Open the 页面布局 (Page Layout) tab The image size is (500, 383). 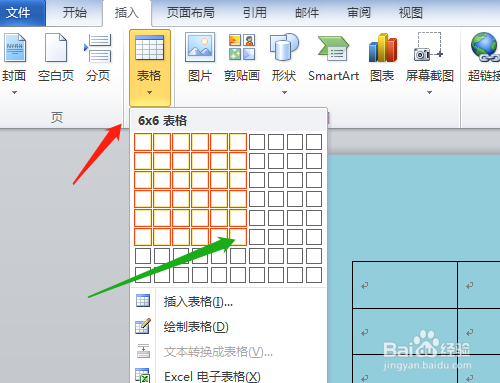pyautogui.click(x=190, y=13)
